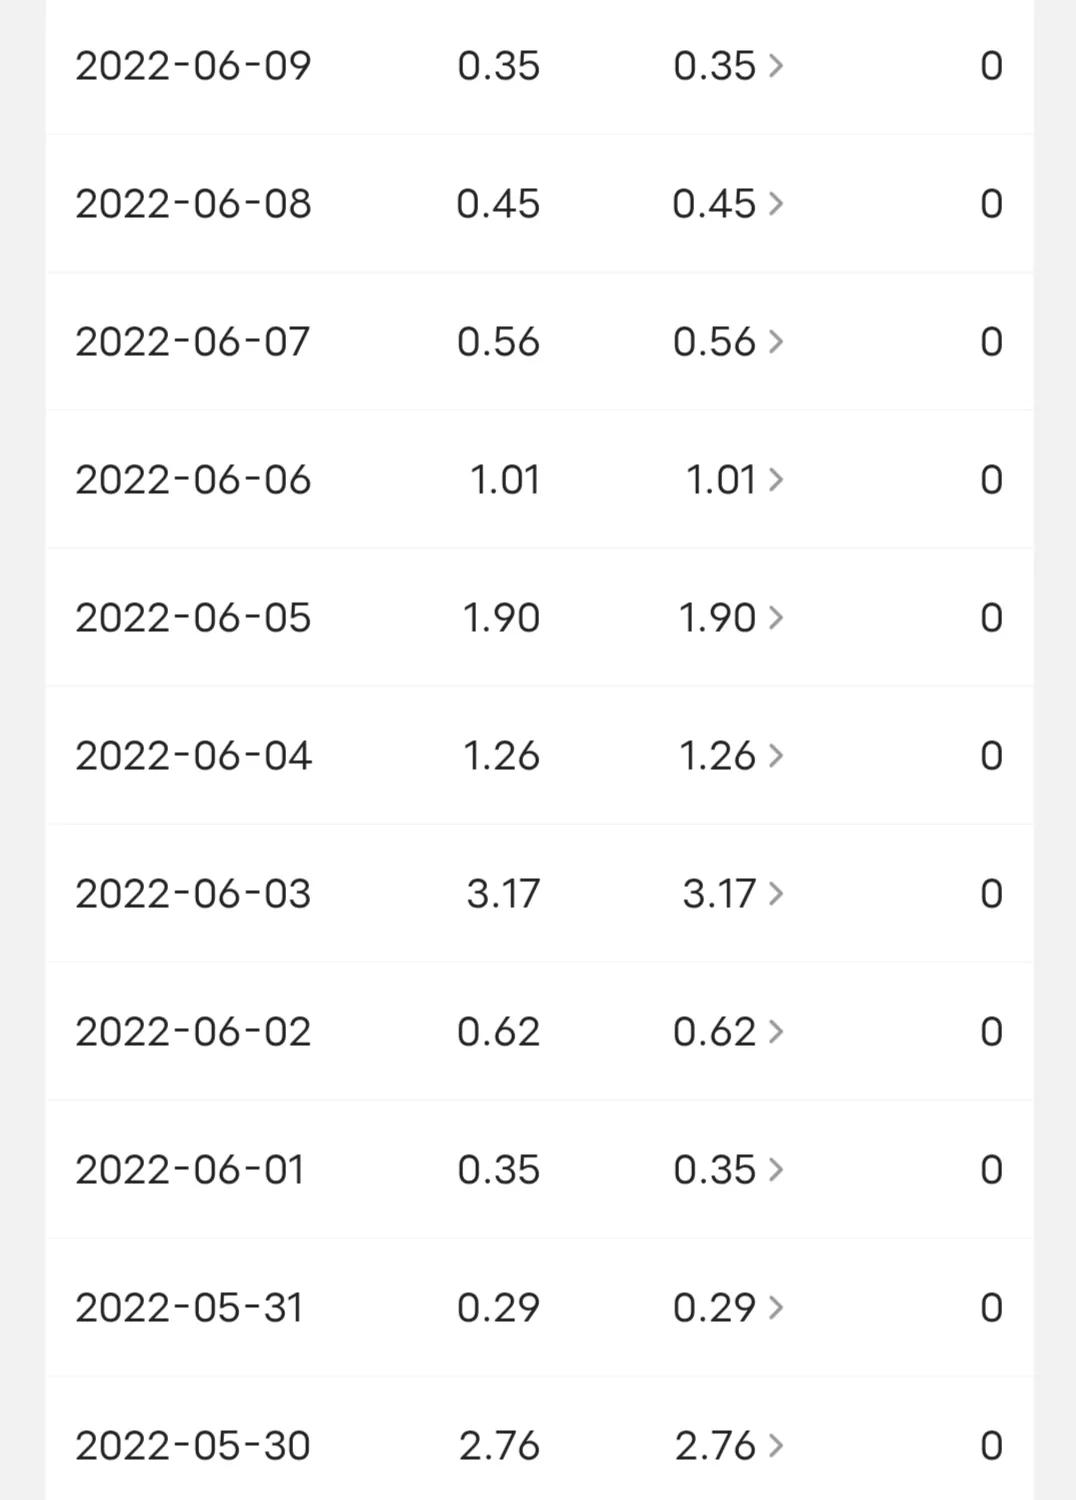
Task: Open the 1.90 value in third column
Action: [716, 618]
